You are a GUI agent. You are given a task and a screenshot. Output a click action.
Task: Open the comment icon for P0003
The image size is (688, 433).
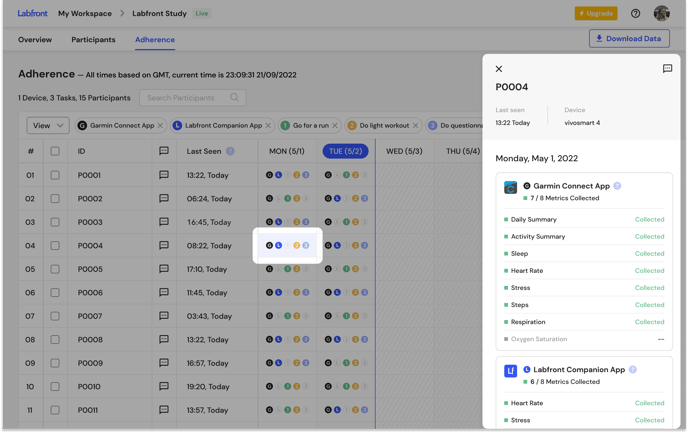164,222
